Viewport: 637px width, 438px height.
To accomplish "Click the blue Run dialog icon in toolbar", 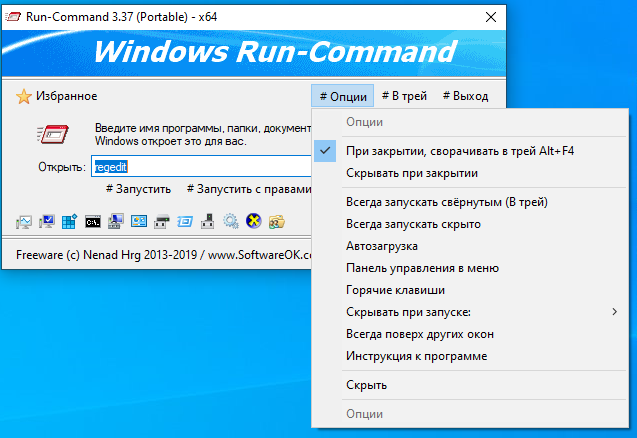I will coord(185,222).
